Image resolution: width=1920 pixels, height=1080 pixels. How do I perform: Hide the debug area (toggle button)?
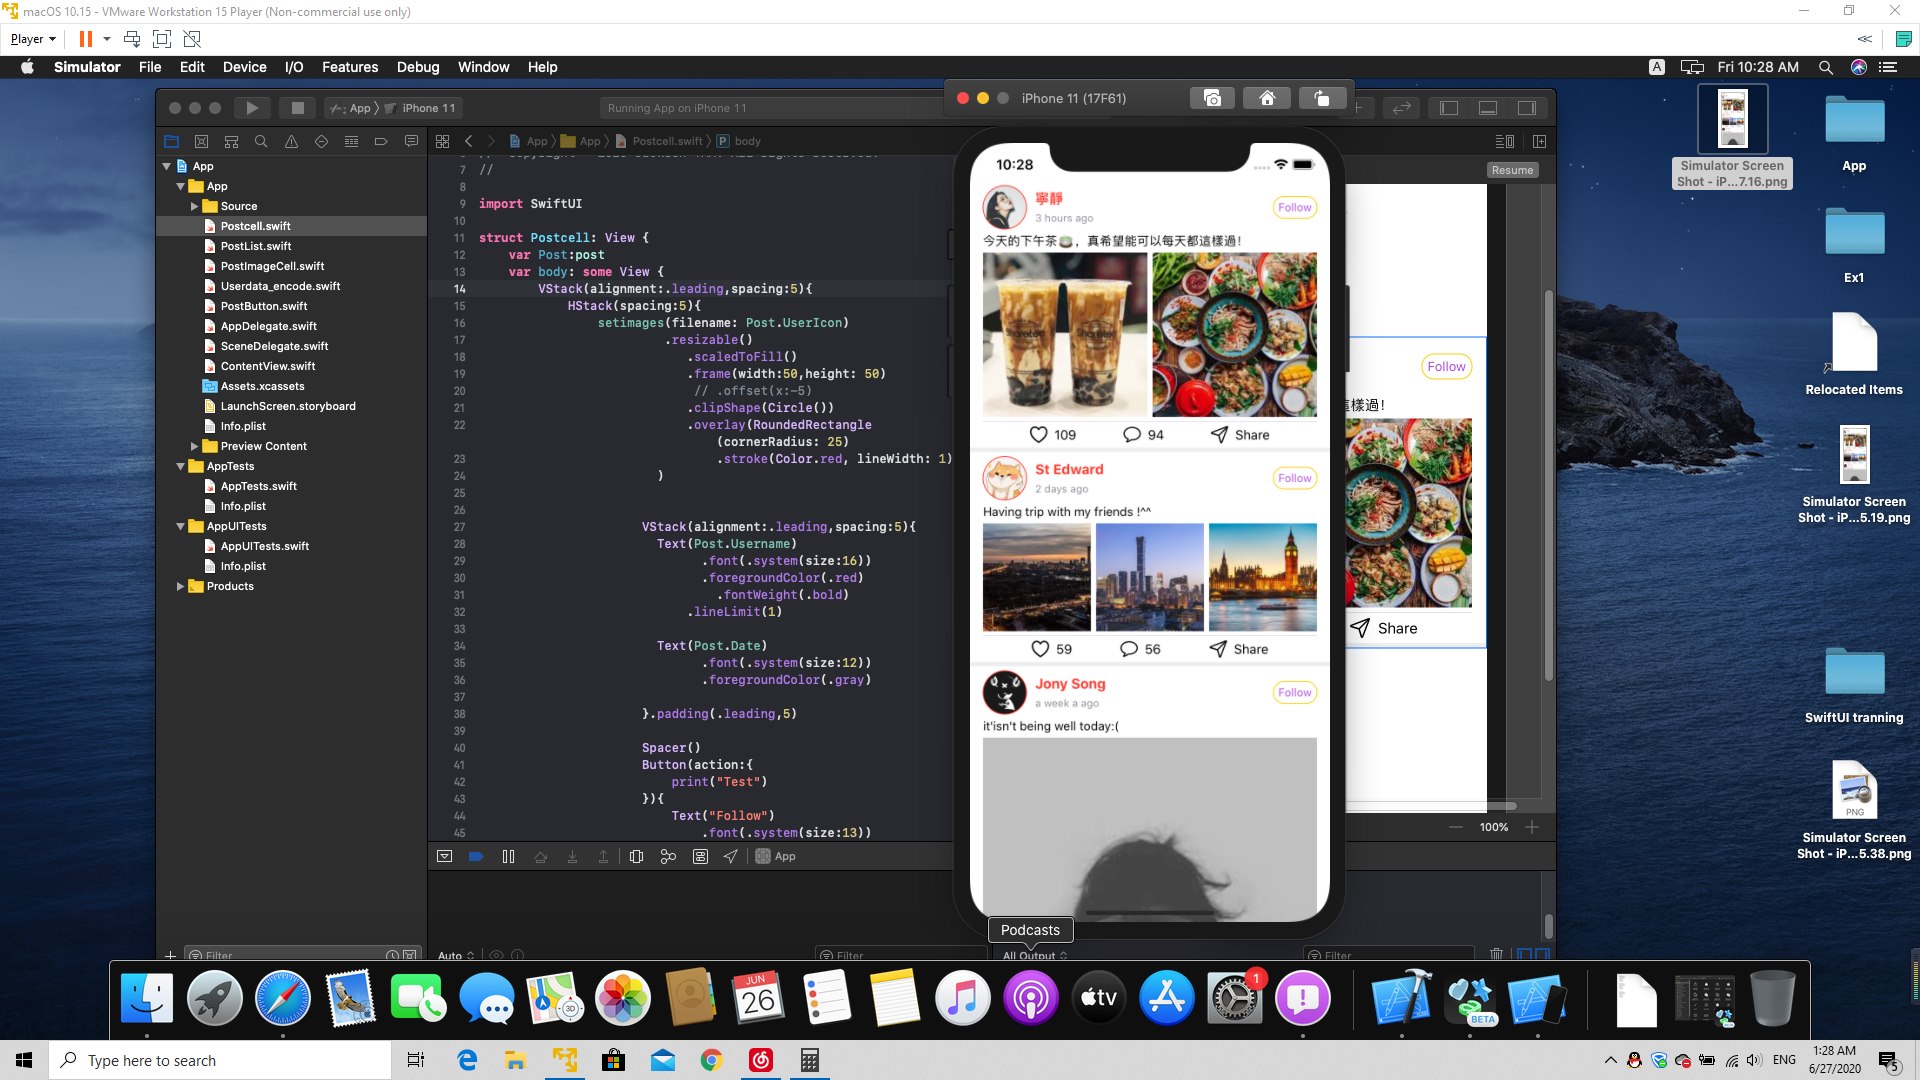coord(445,857)
